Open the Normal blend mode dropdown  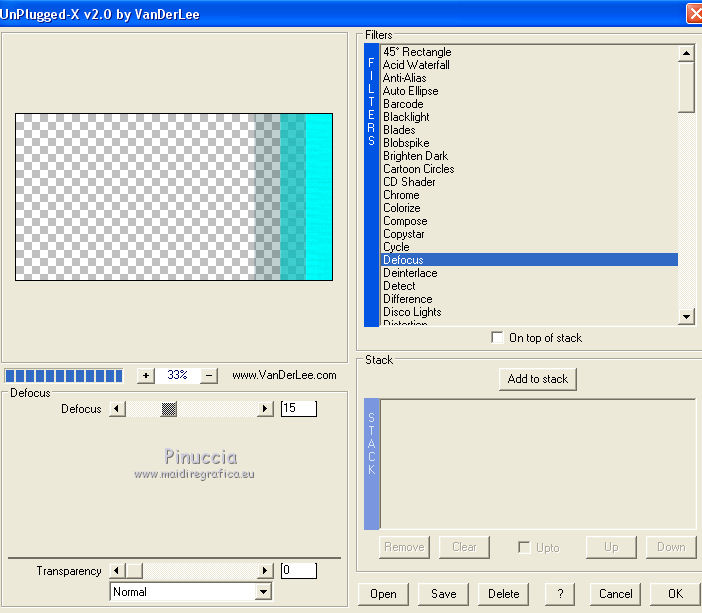point(264,592)
